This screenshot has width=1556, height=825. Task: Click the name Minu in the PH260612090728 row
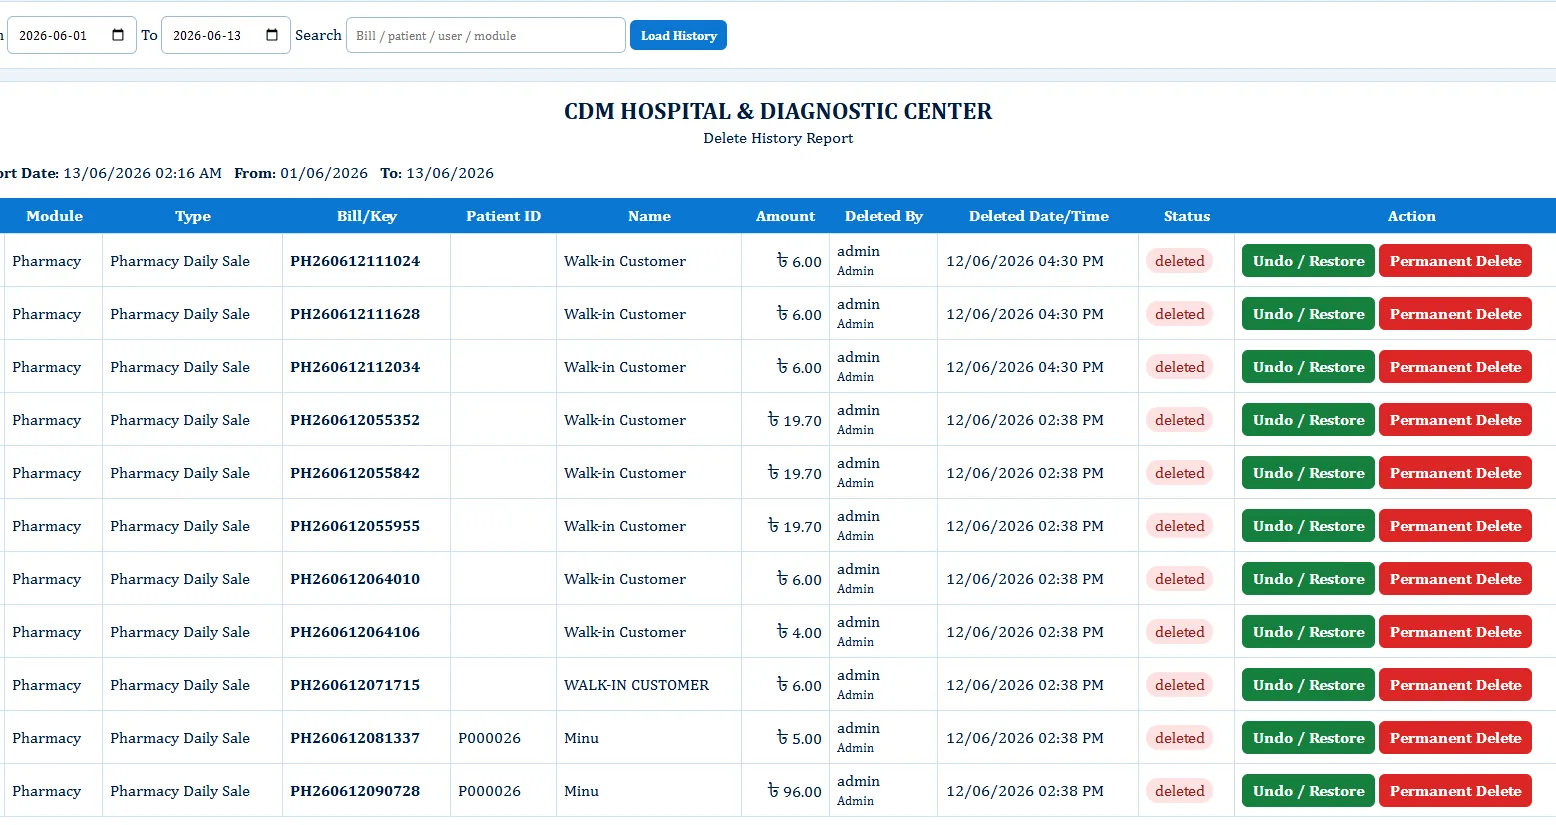[x=581, y=791]
